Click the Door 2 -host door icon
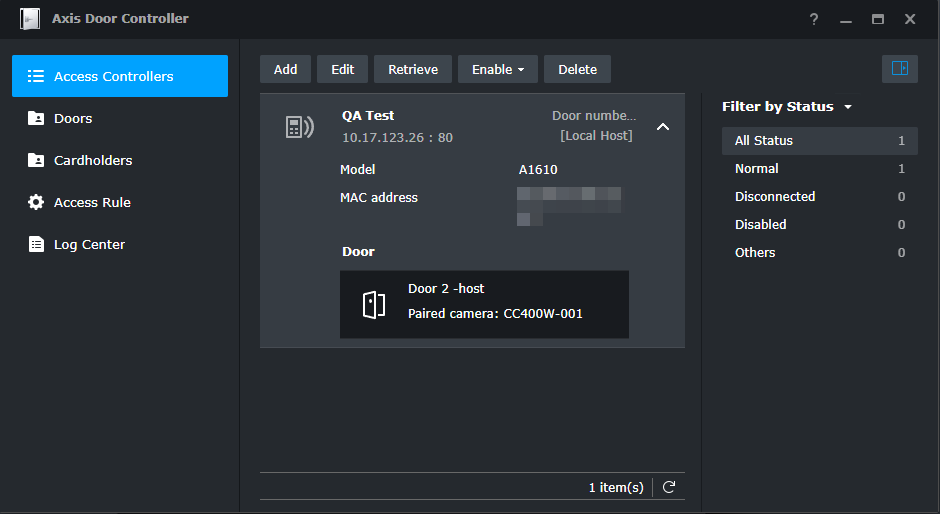Viewport: 940px width, 514px height. (x=373, y=305)
